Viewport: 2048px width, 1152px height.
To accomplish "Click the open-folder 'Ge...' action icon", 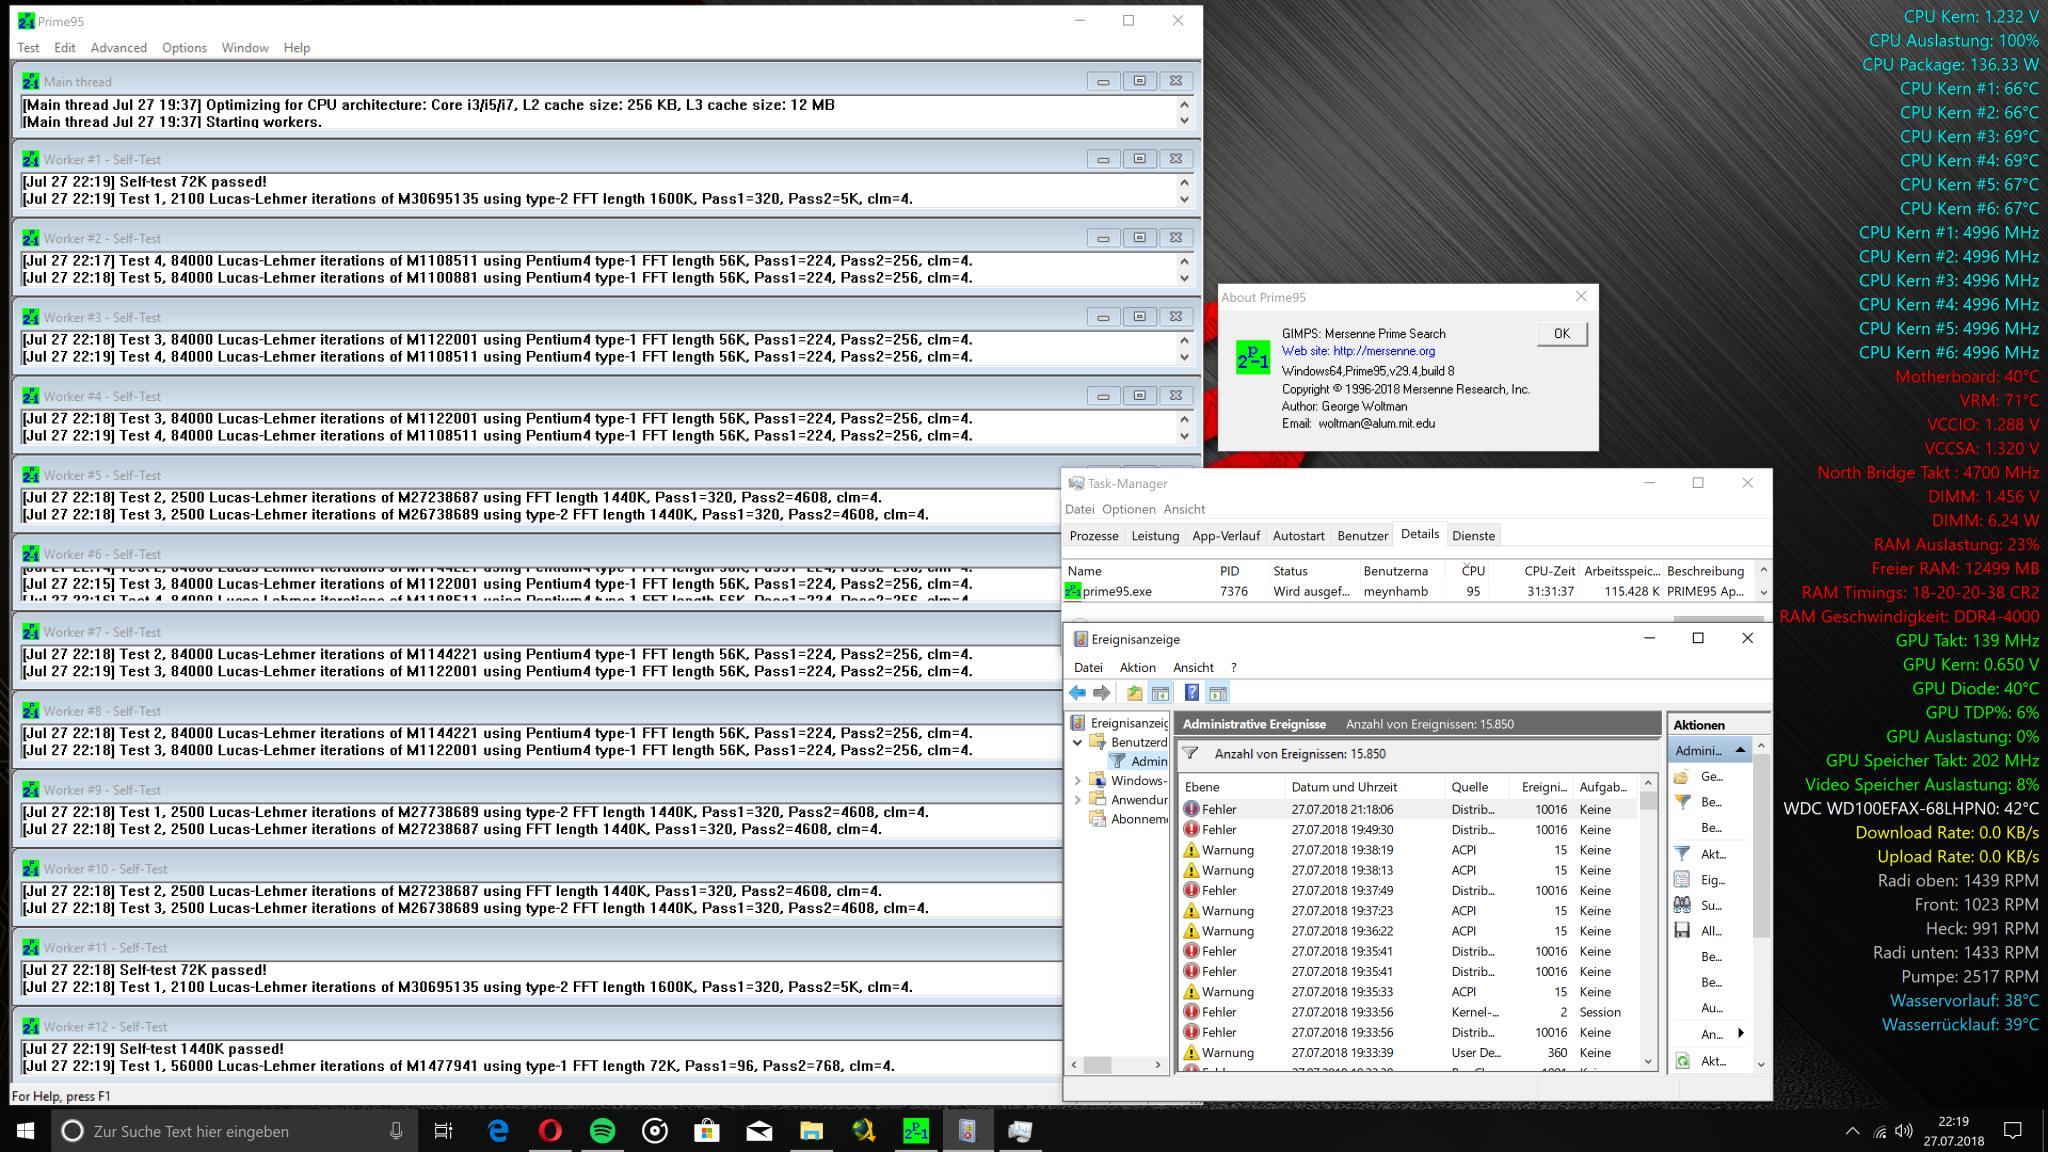I will click(x=1682, y=777).
